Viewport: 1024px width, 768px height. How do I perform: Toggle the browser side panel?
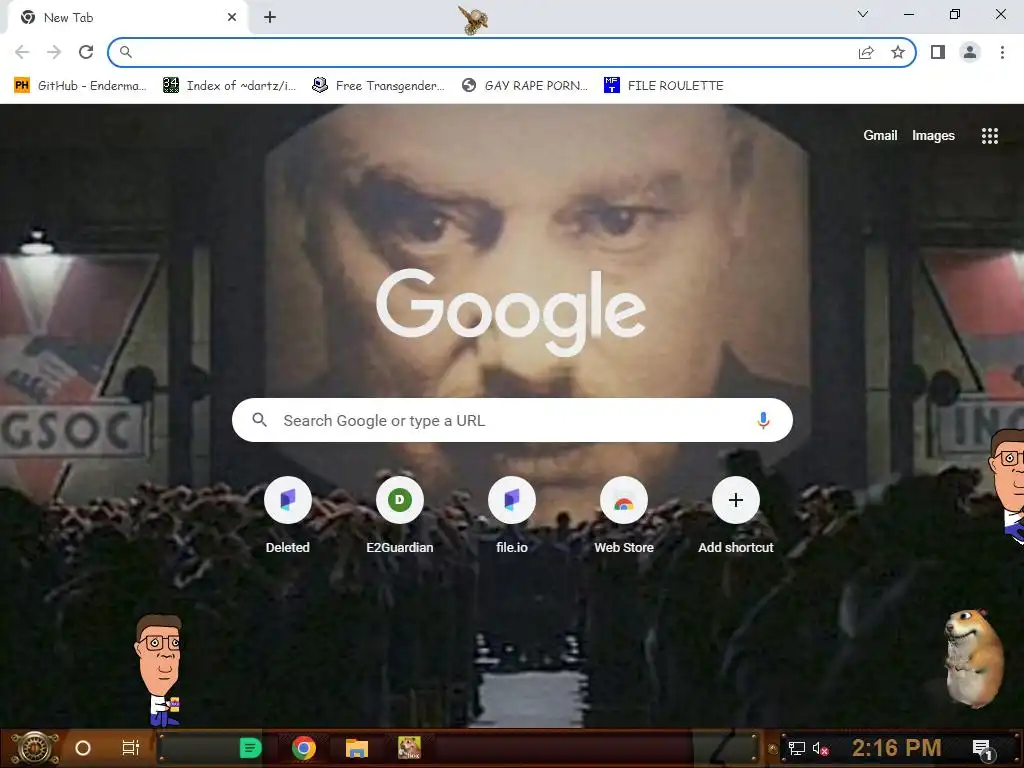(938, 52)
